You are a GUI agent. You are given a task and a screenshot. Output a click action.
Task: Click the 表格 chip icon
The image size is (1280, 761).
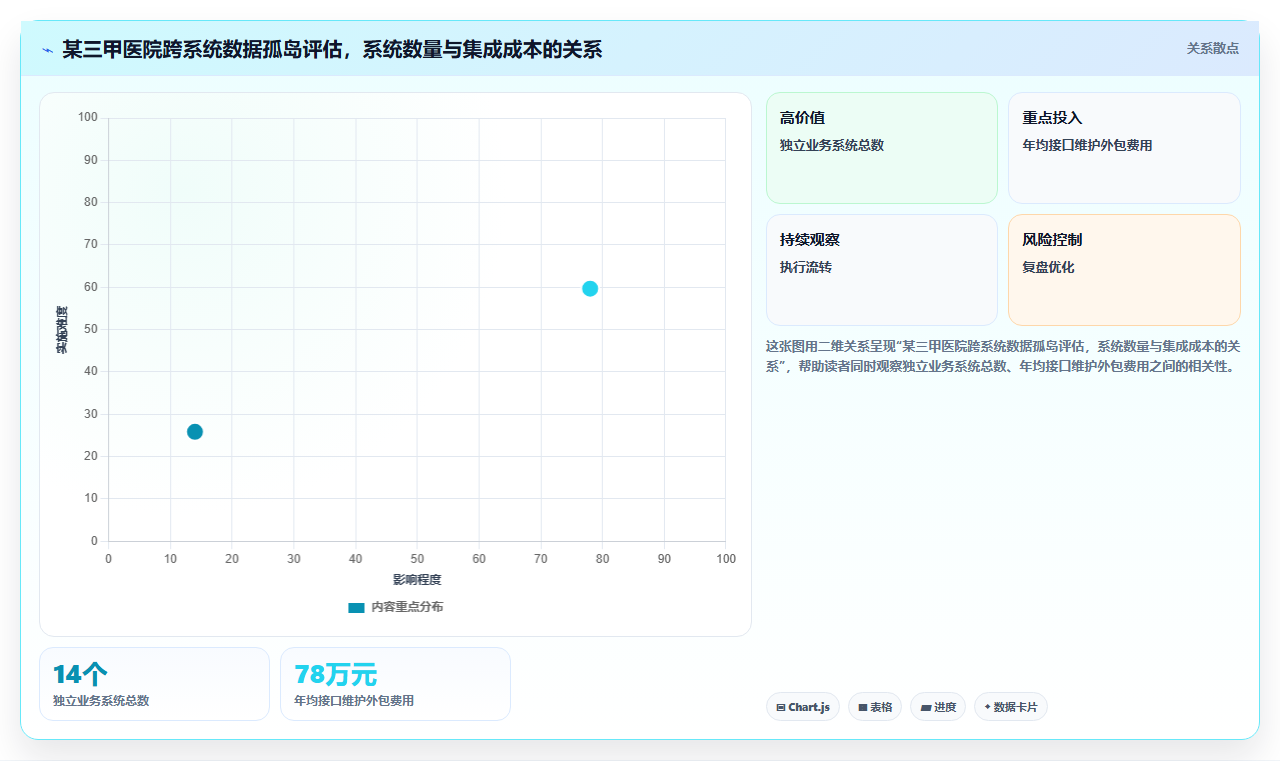[x=863, y=708]
